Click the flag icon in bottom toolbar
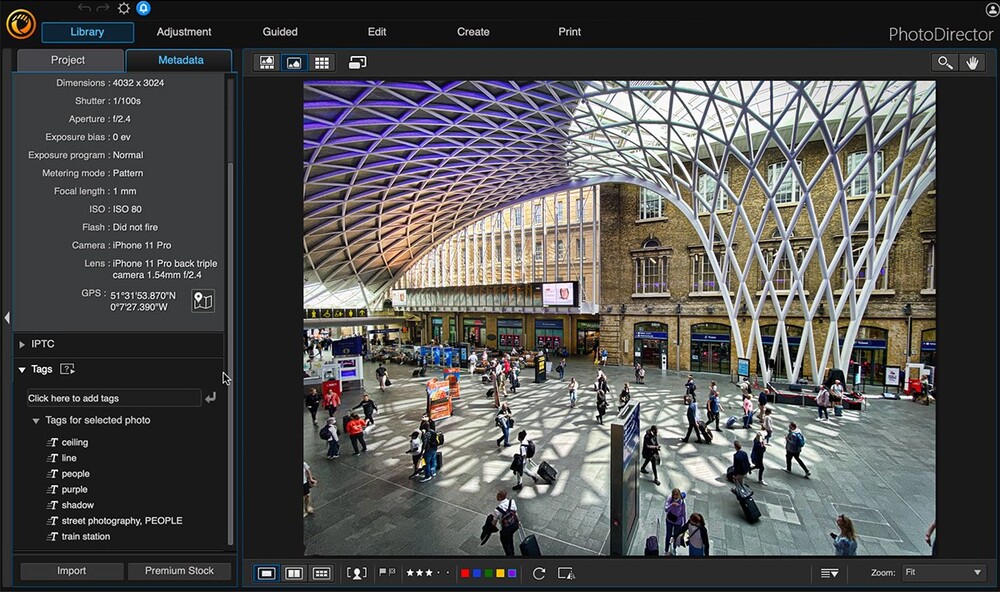This screenshot has width=1000, height=592. tap(383, 572)
